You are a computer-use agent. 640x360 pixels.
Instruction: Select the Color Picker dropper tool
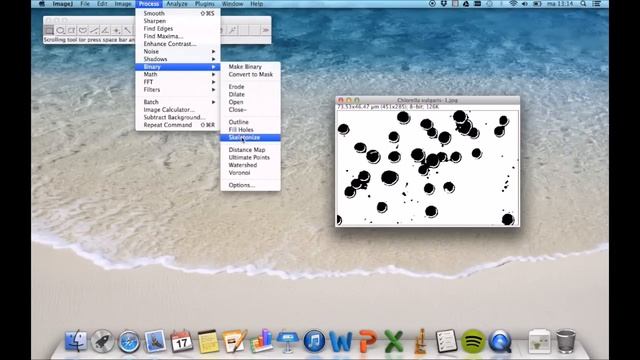233,30
